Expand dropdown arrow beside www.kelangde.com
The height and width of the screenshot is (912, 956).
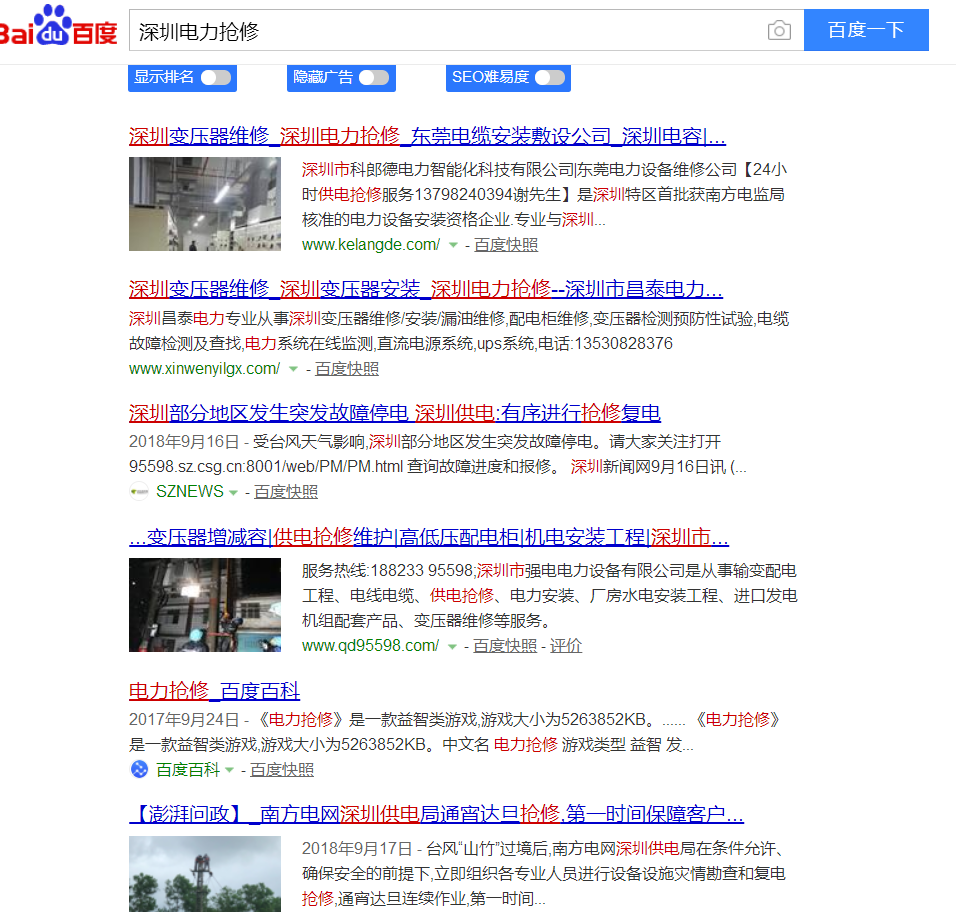453,245
